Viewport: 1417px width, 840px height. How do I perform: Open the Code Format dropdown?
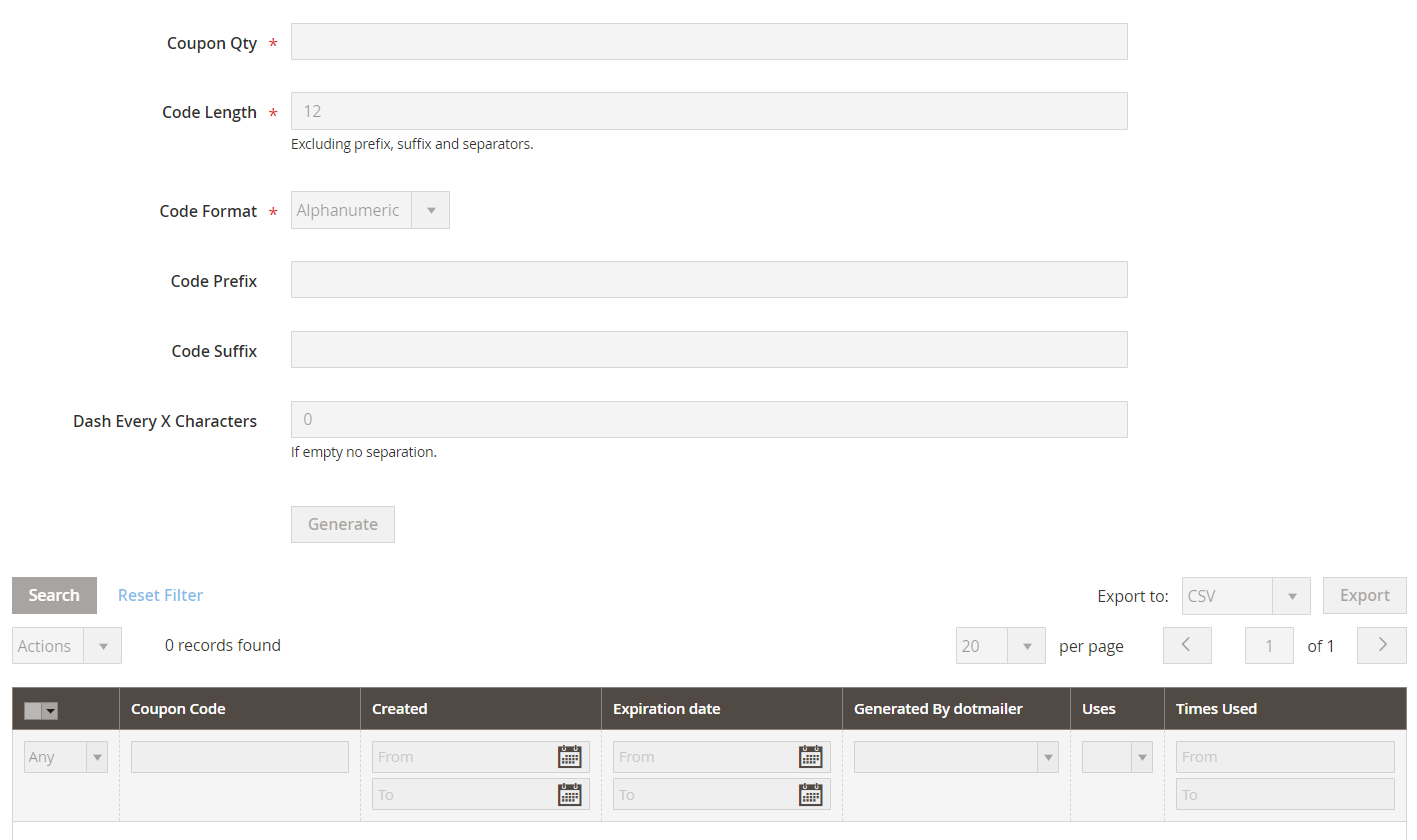click(x=370, y=210)
